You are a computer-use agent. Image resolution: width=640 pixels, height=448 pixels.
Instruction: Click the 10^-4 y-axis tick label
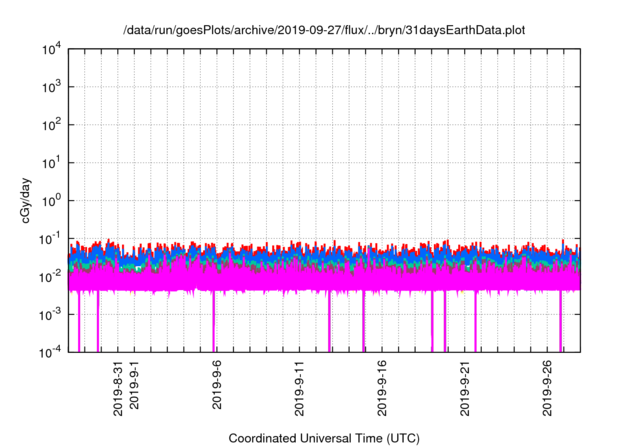(x=52, y=351)
